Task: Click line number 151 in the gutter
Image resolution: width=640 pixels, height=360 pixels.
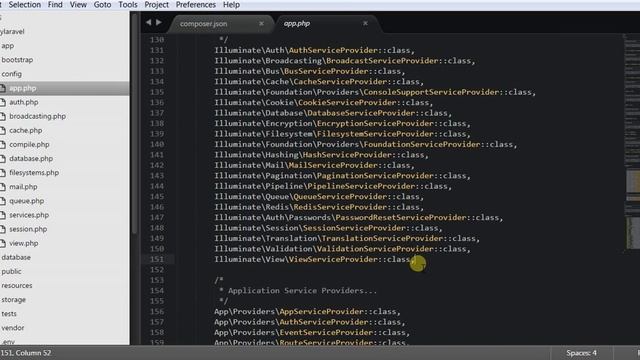Action: (x=157, y=259)
